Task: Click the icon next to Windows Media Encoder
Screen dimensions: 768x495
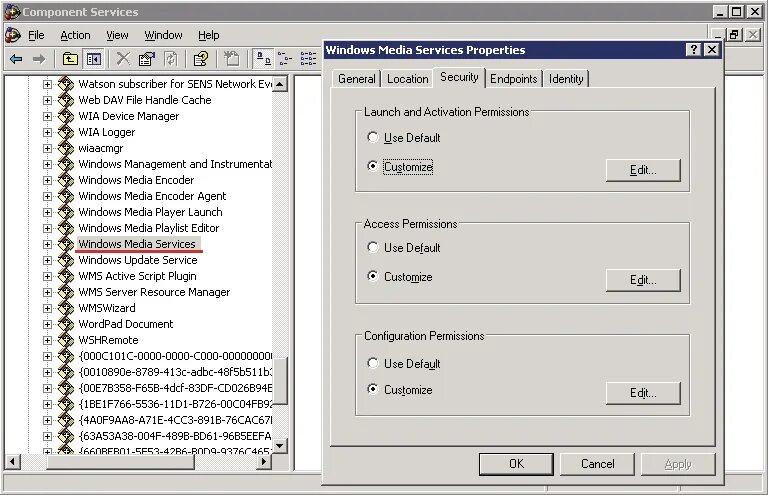Action: pyautogui.click(x=66, y=180)
